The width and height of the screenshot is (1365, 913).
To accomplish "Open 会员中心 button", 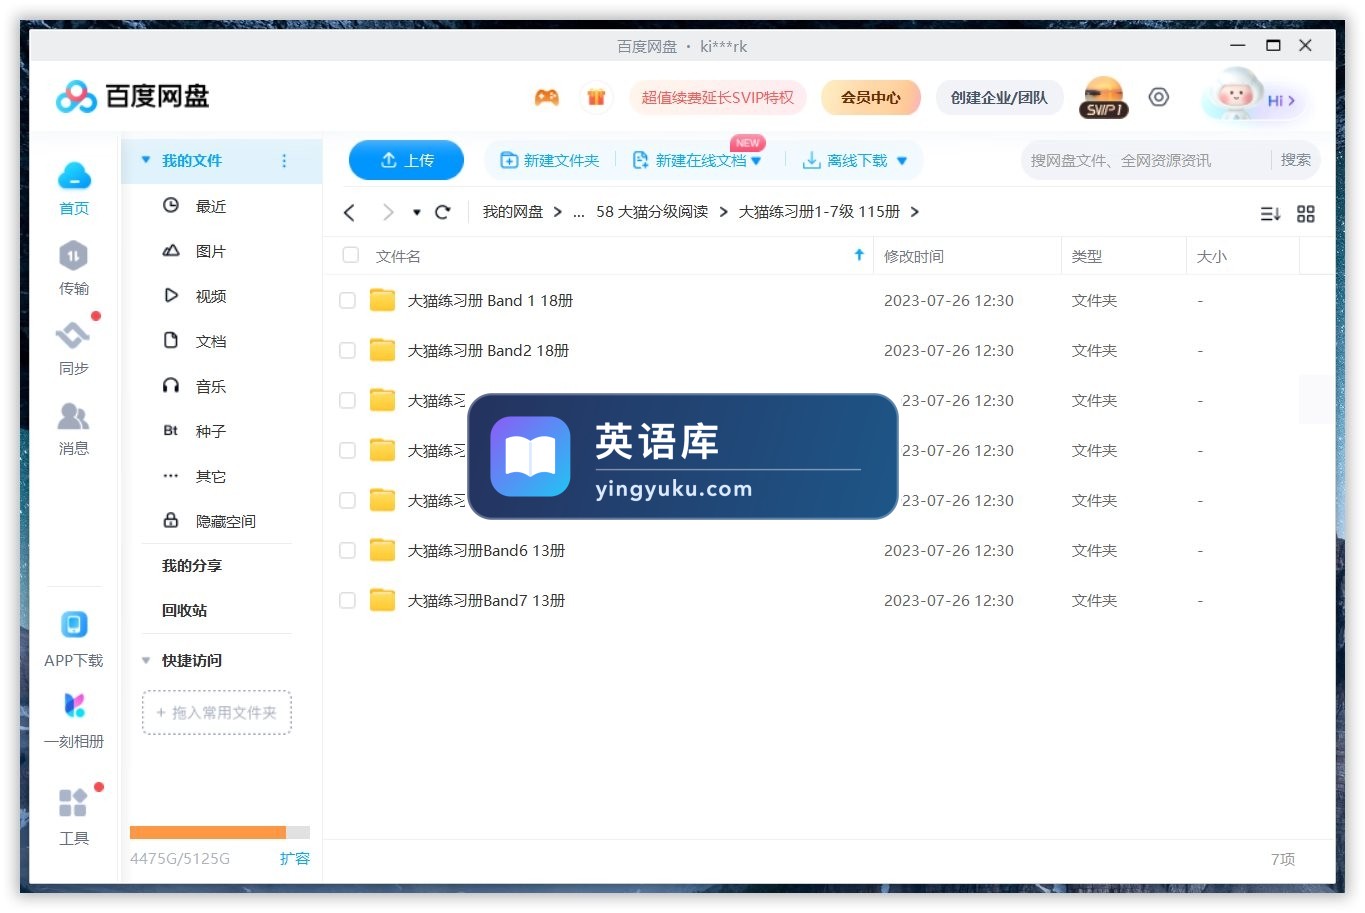I will point(870,97).
